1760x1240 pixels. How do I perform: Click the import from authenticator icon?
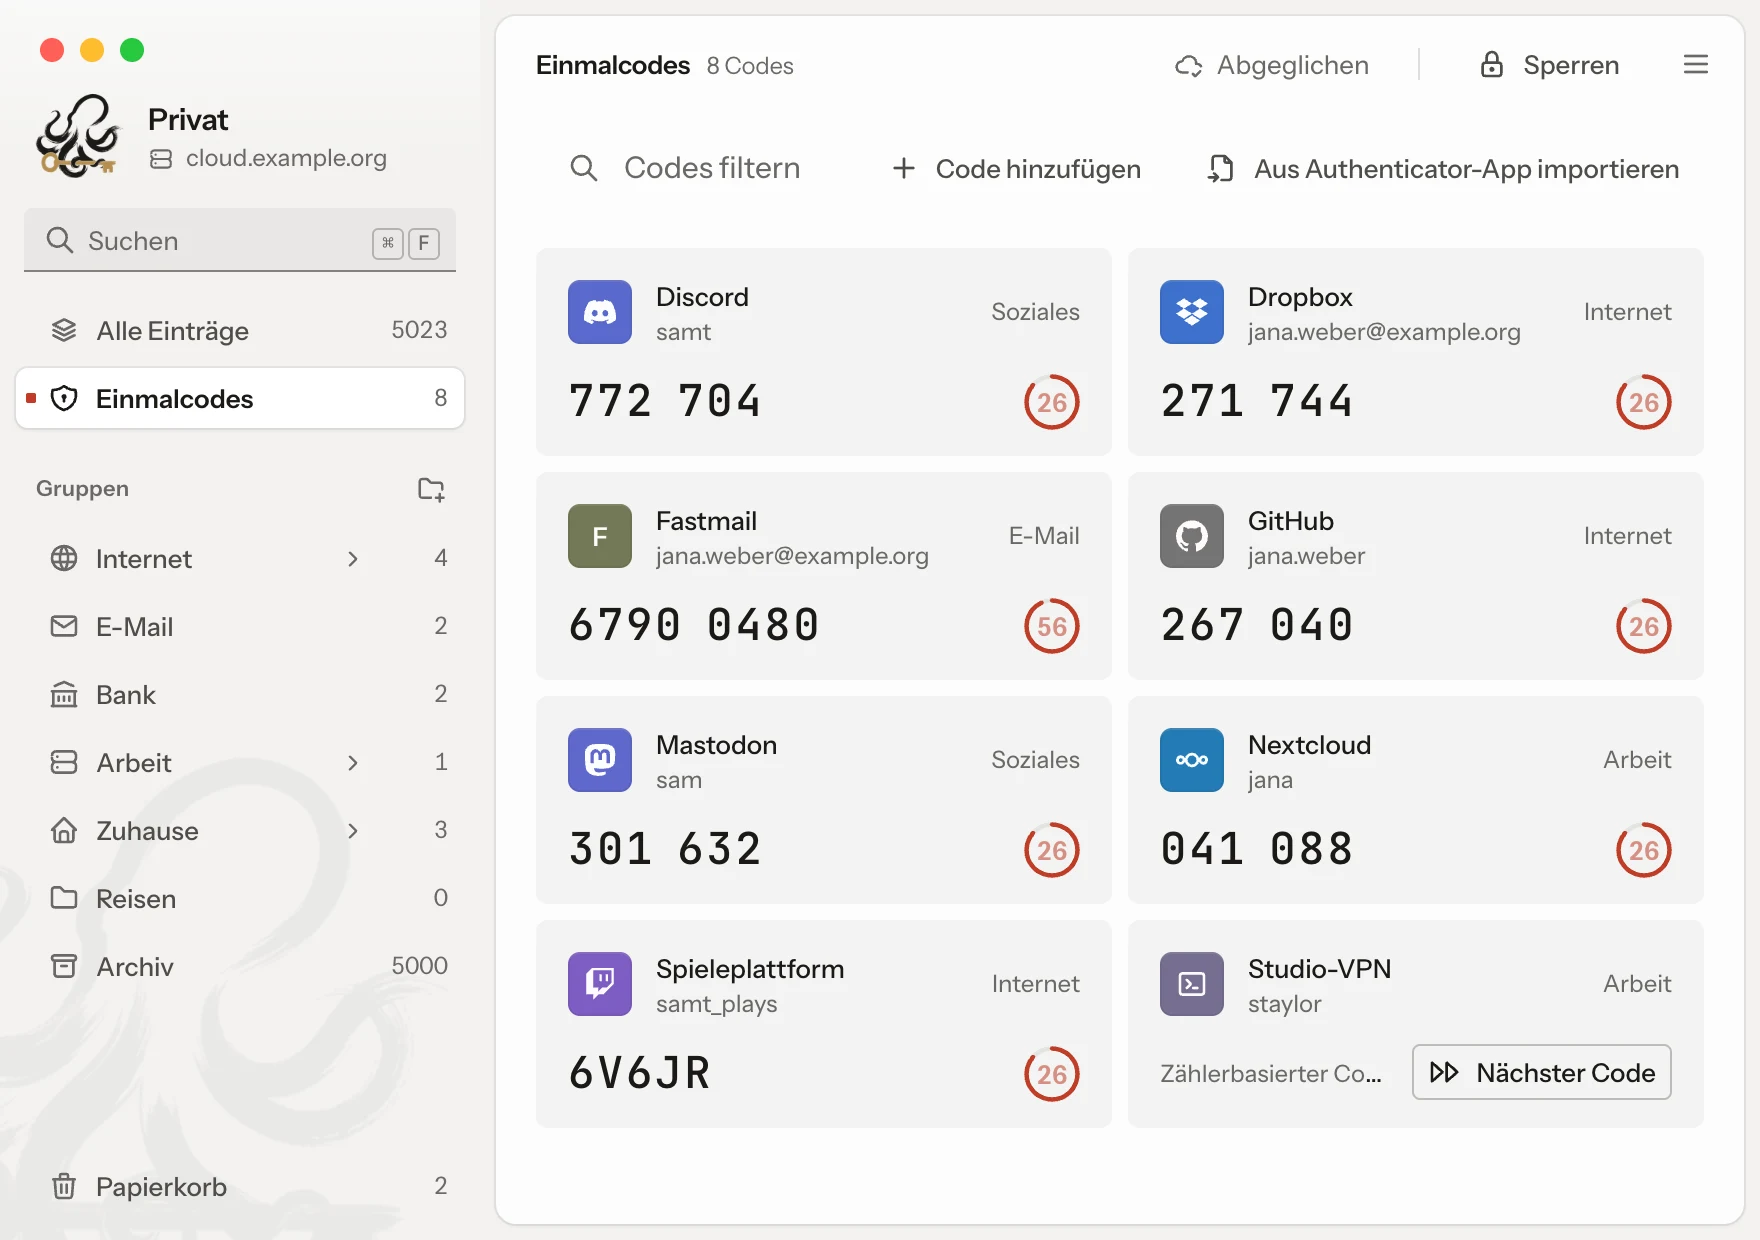[x=1220, y=168]
